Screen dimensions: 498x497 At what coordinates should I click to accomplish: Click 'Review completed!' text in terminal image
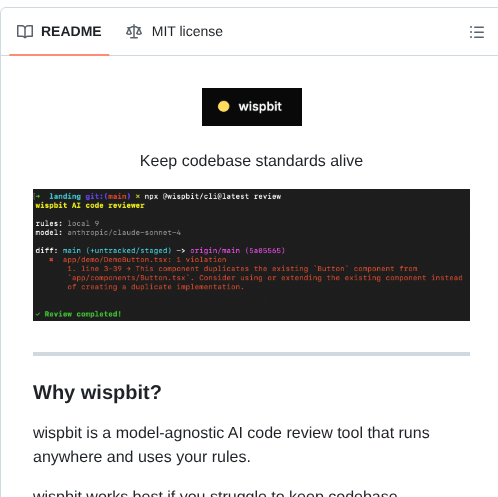83,314
